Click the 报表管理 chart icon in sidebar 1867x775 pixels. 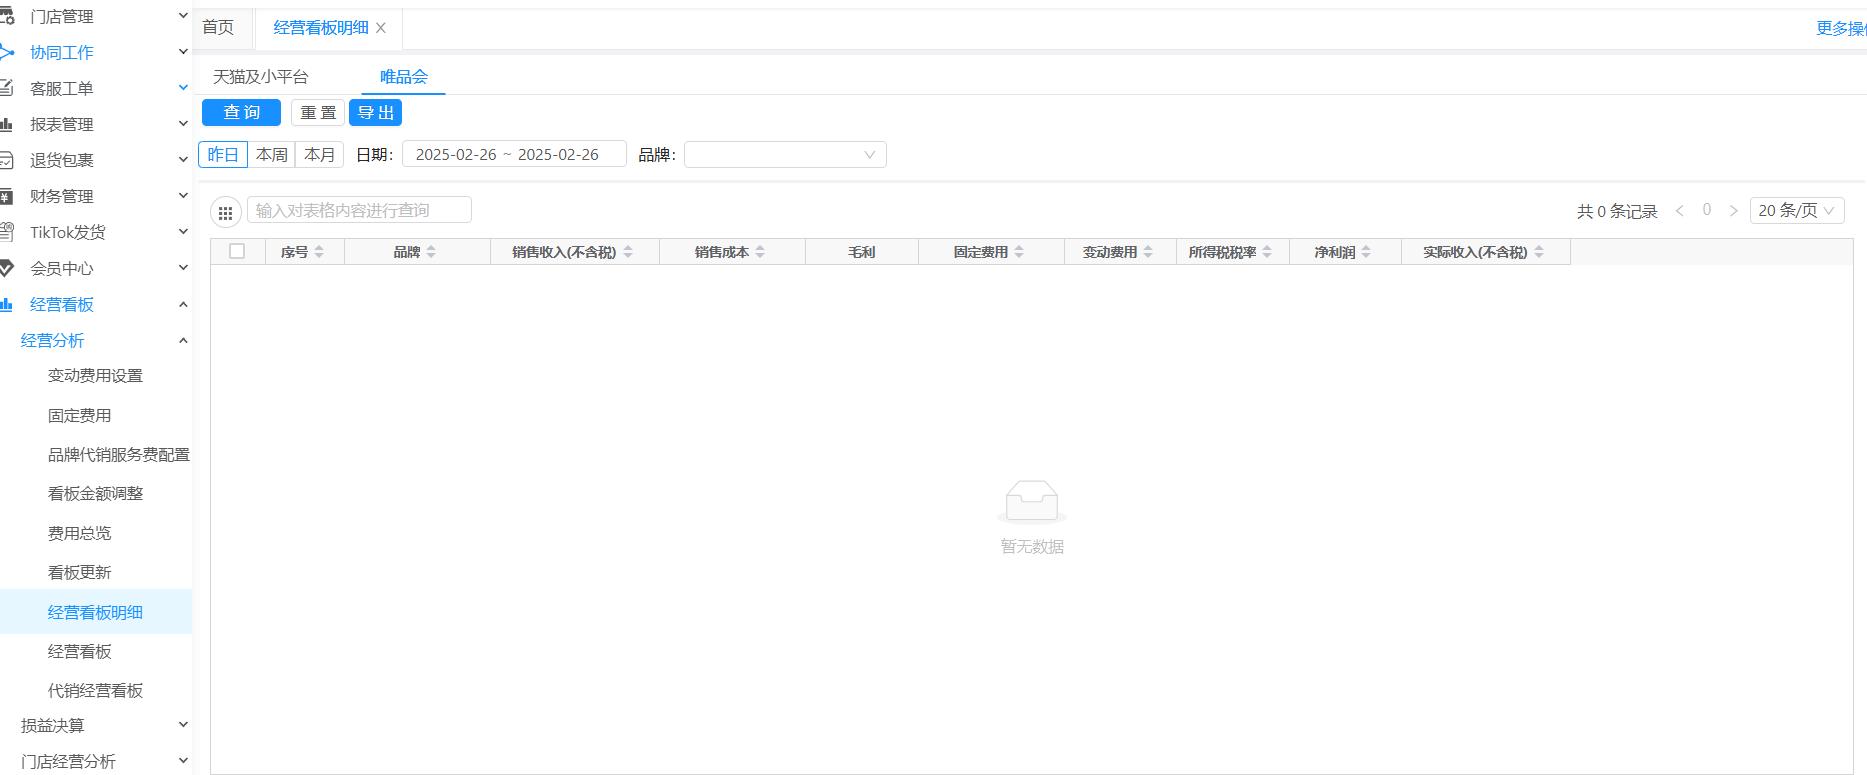point(7,124)
